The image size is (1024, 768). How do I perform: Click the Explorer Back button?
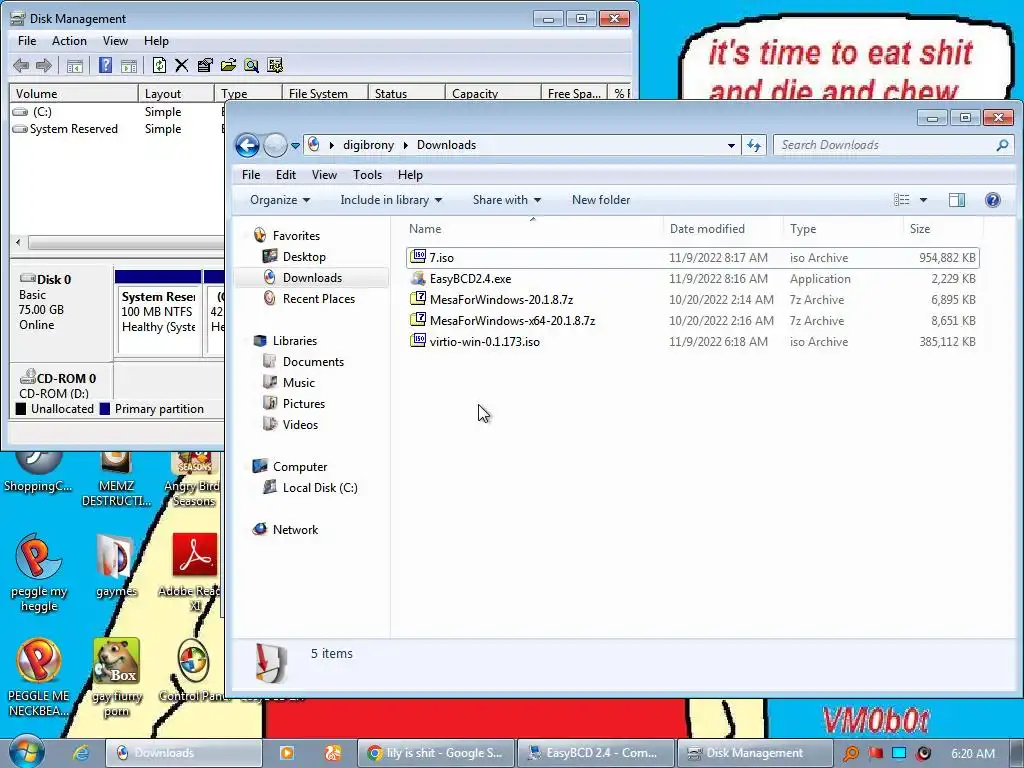(x=248, y=145)
